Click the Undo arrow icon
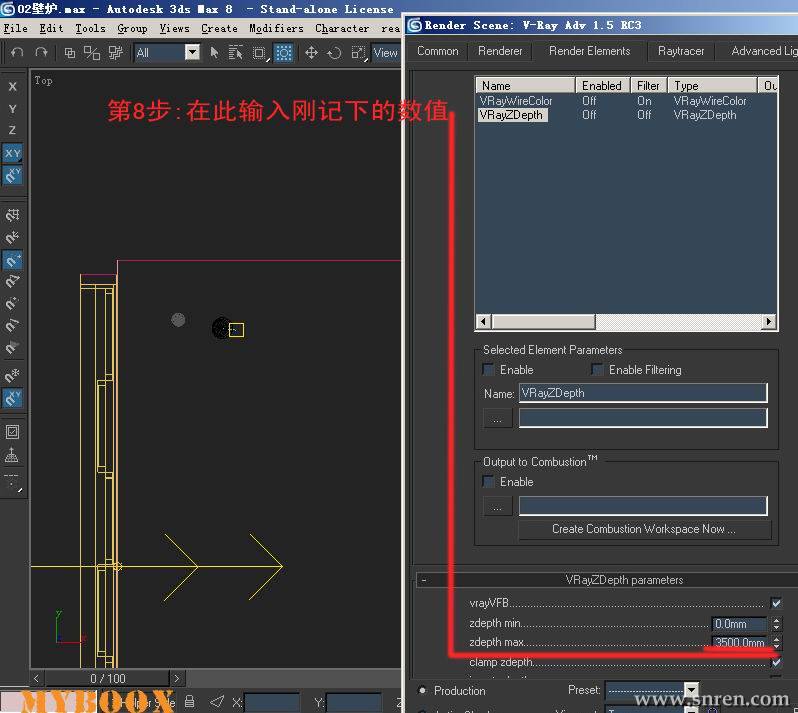Screen dimensions: 798x713 [17, 52]
